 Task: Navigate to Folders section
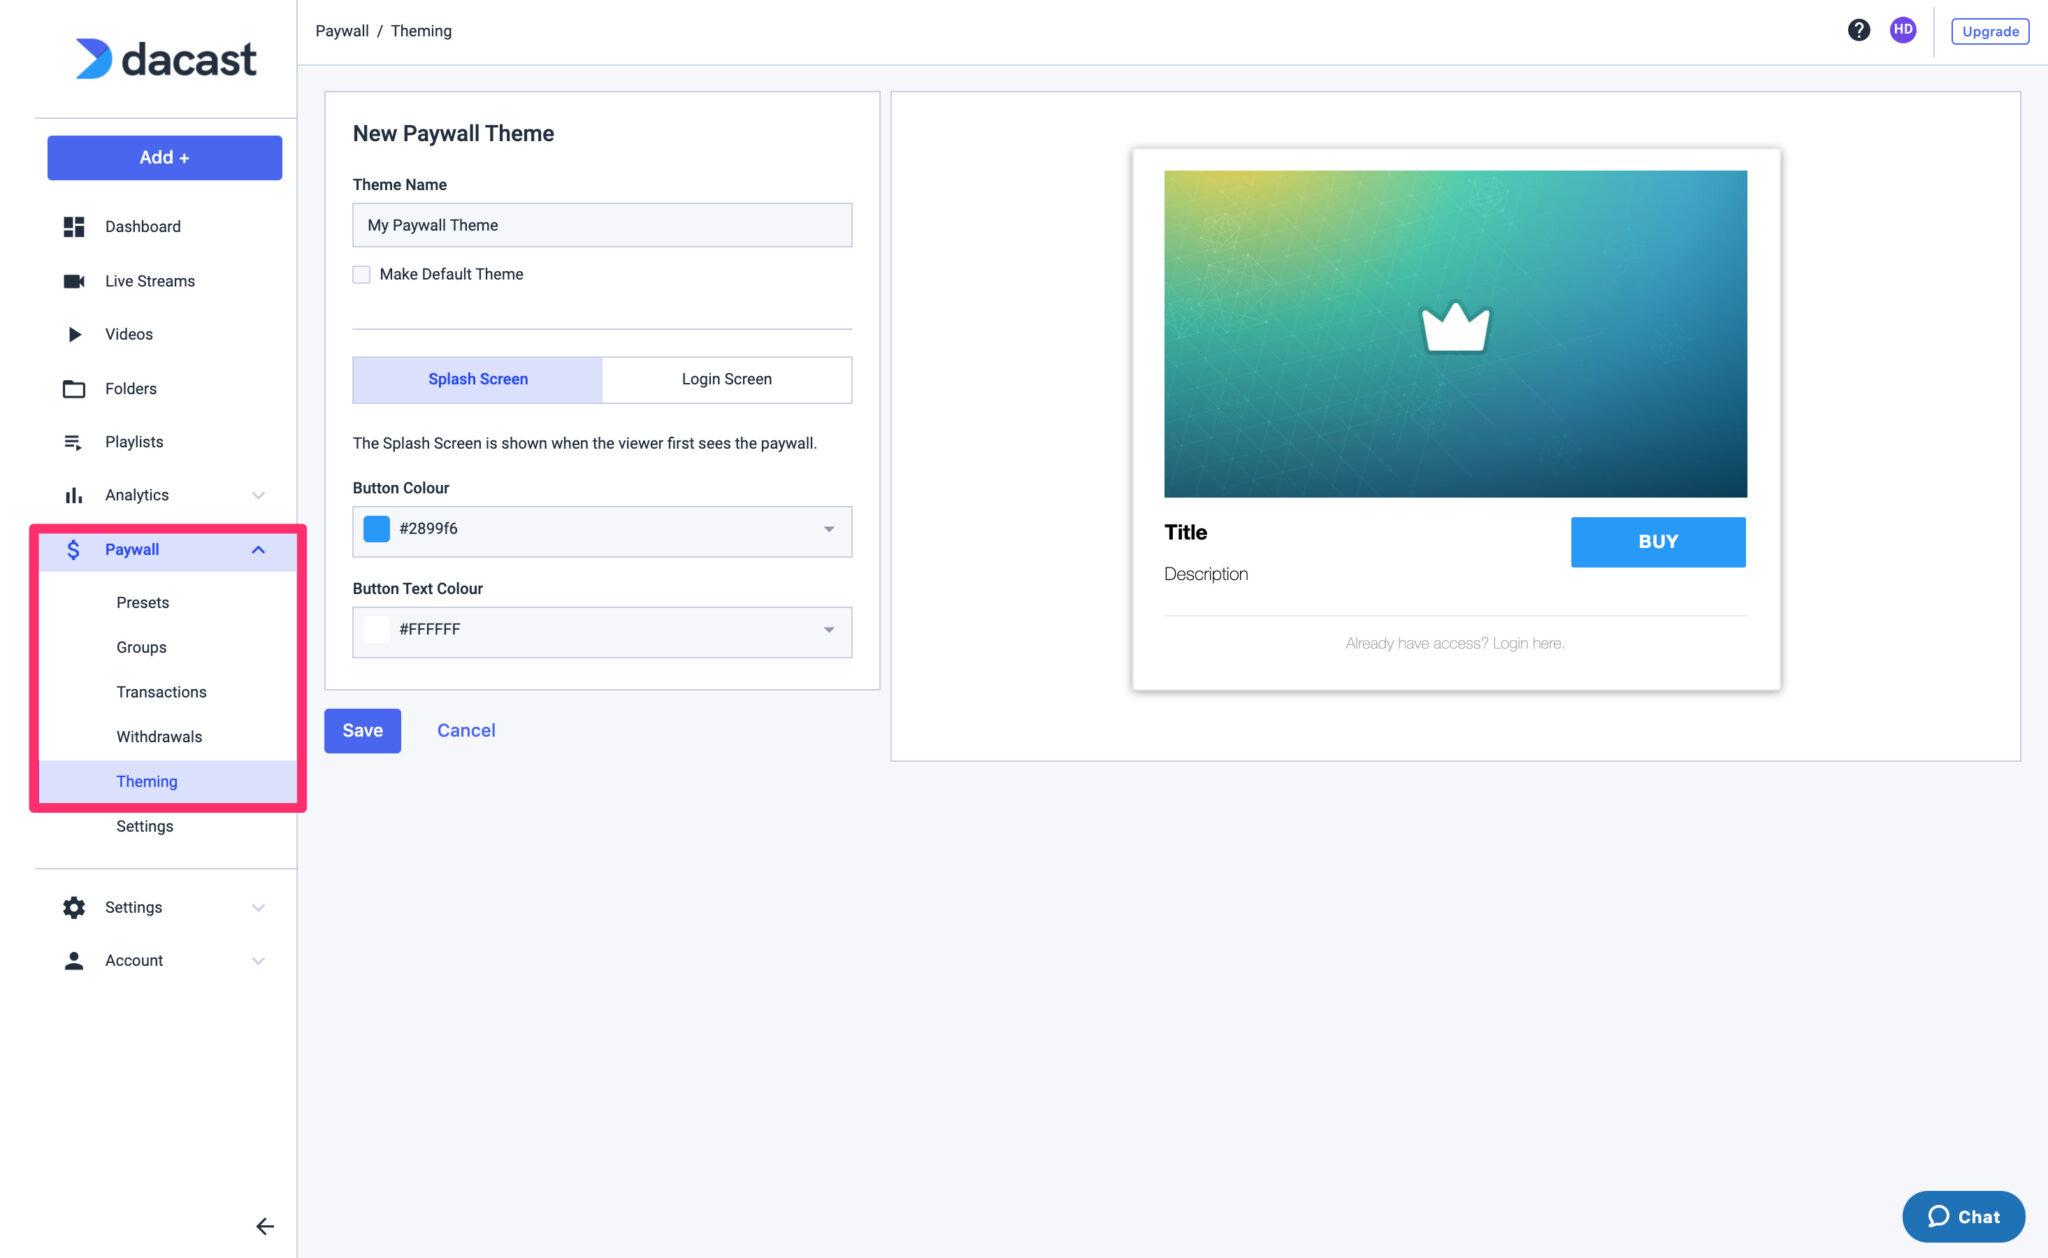coord(129,388)
